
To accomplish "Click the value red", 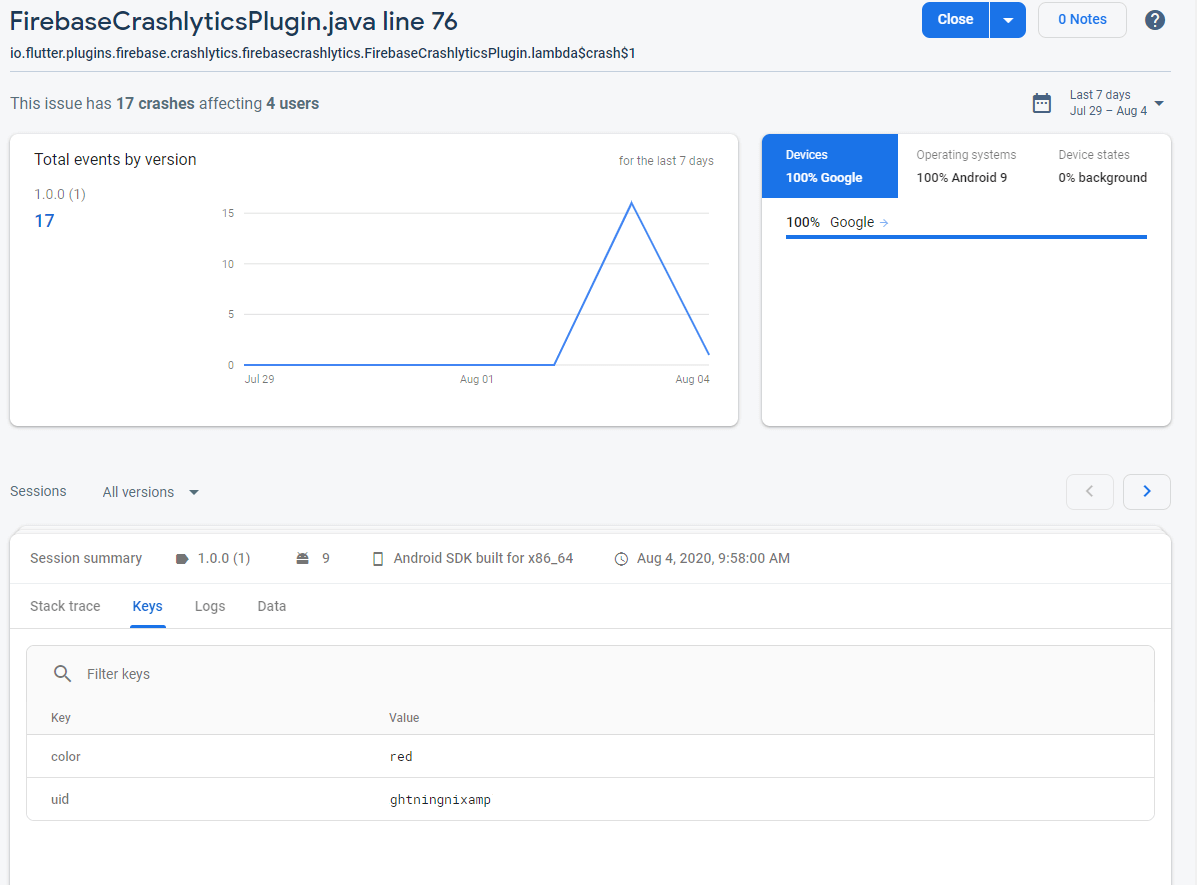I will (x=401, y=757).
